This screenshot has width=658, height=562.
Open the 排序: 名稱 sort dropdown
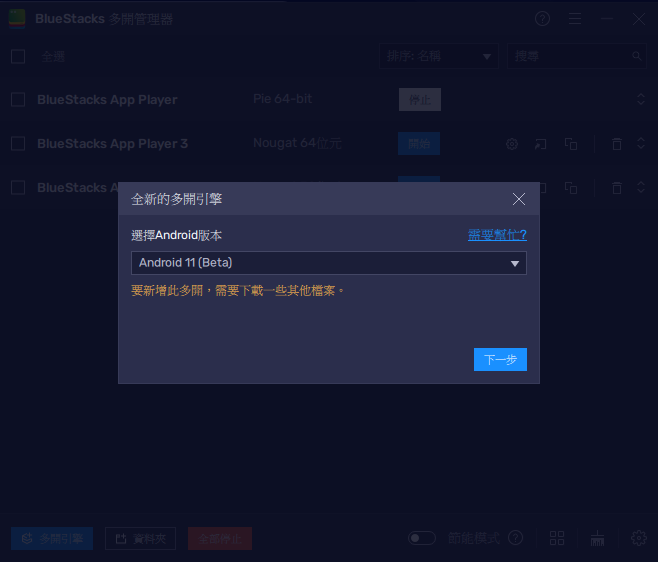tap(439, 56)
